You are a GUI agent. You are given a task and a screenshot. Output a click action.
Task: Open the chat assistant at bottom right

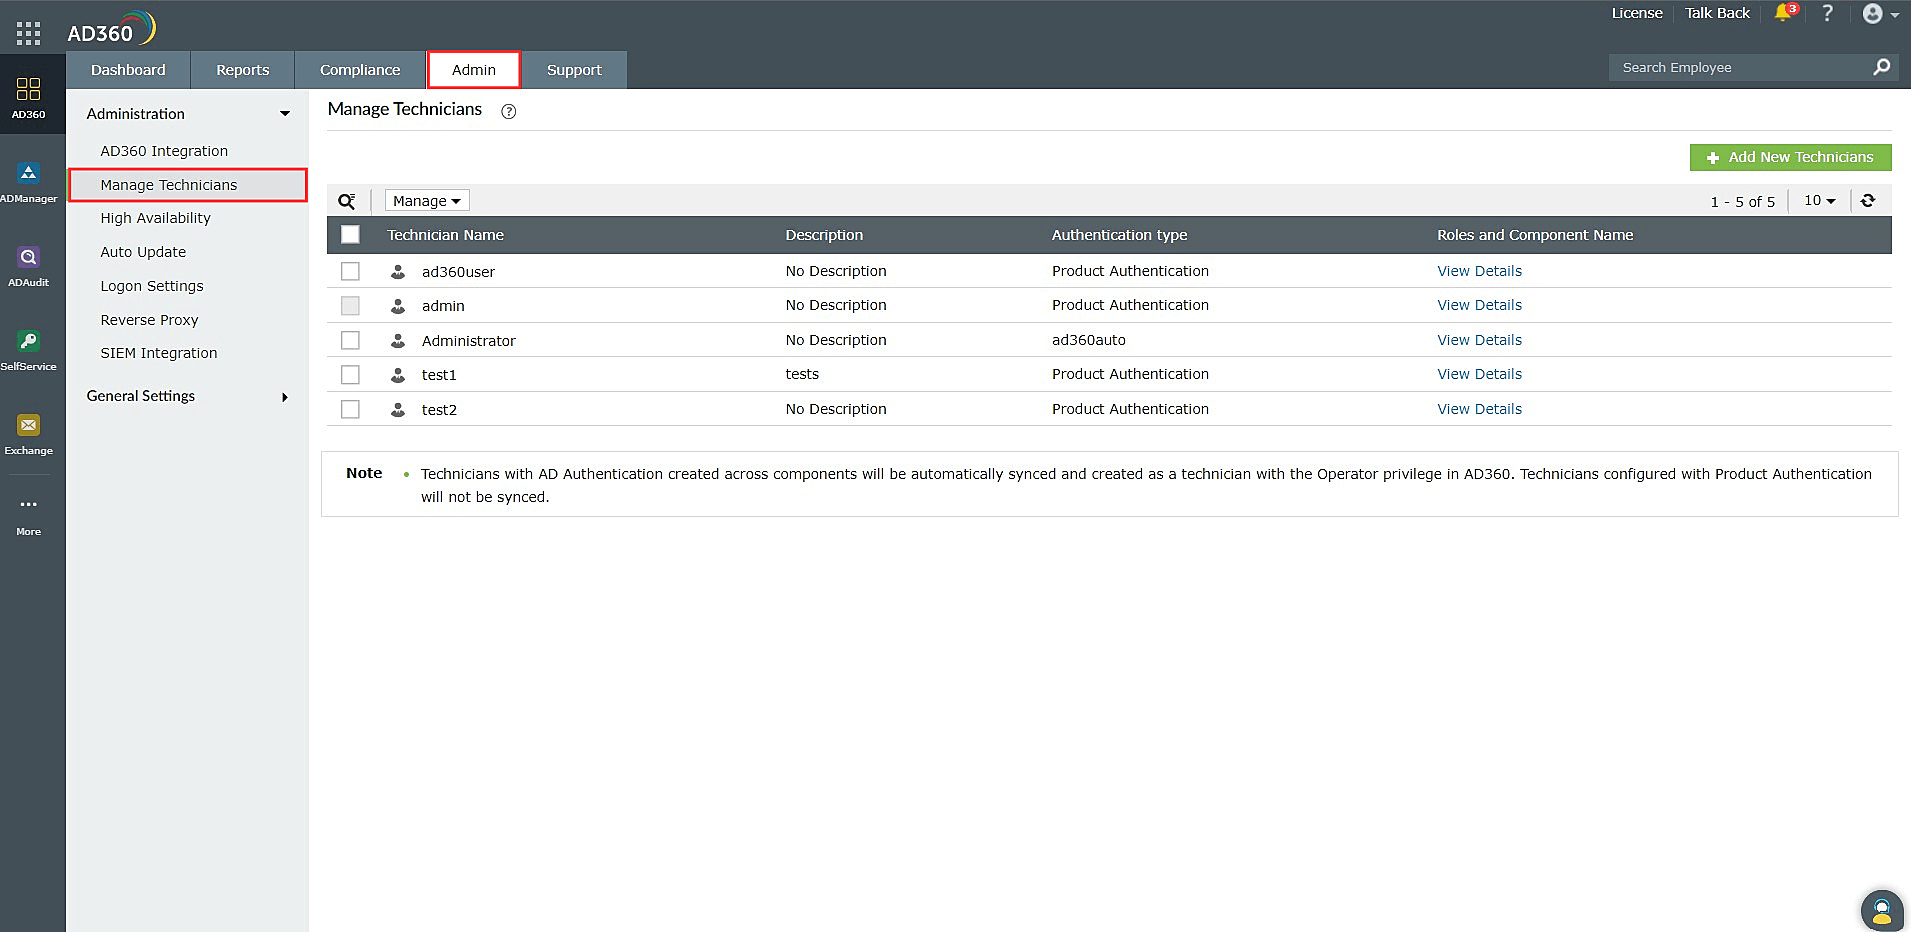click(1883, 909)
